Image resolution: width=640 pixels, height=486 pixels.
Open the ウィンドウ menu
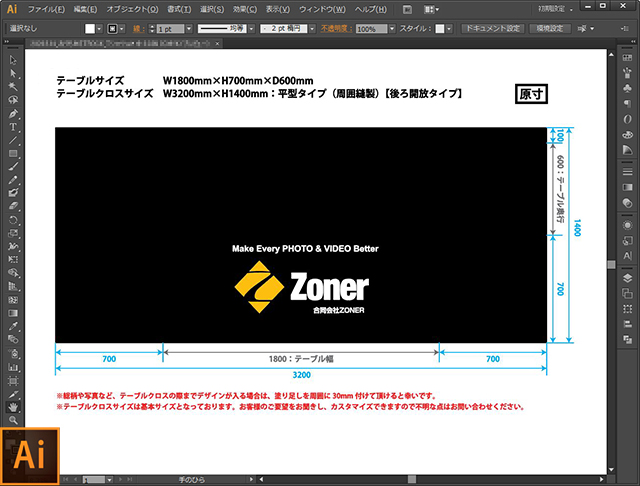click(x=322, y=9)
